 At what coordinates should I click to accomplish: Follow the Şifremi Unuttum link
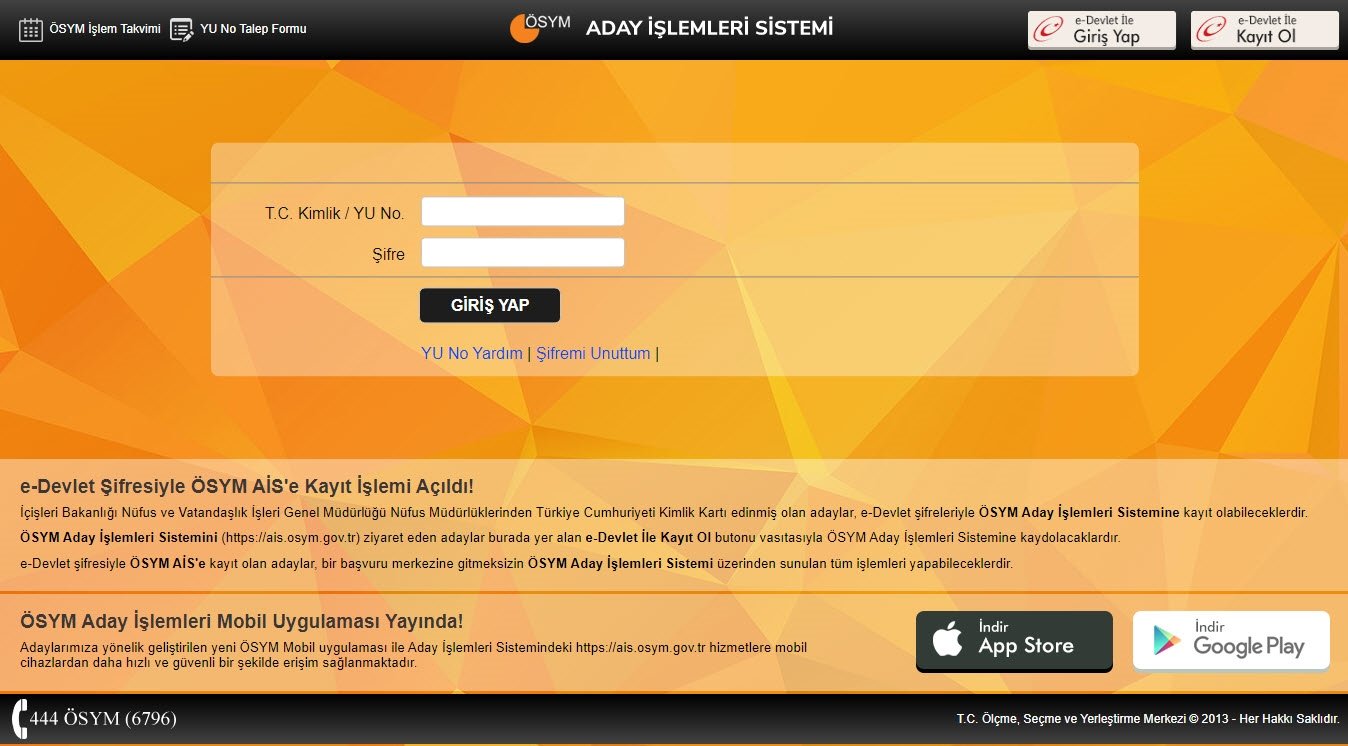[x=593, y=353]
